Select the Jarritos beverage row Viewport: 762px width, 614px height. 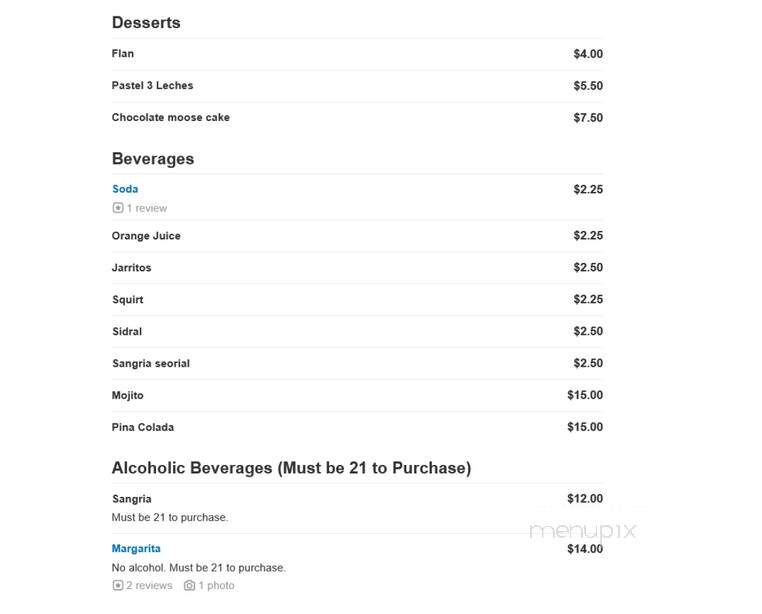[x=357, y=268]
